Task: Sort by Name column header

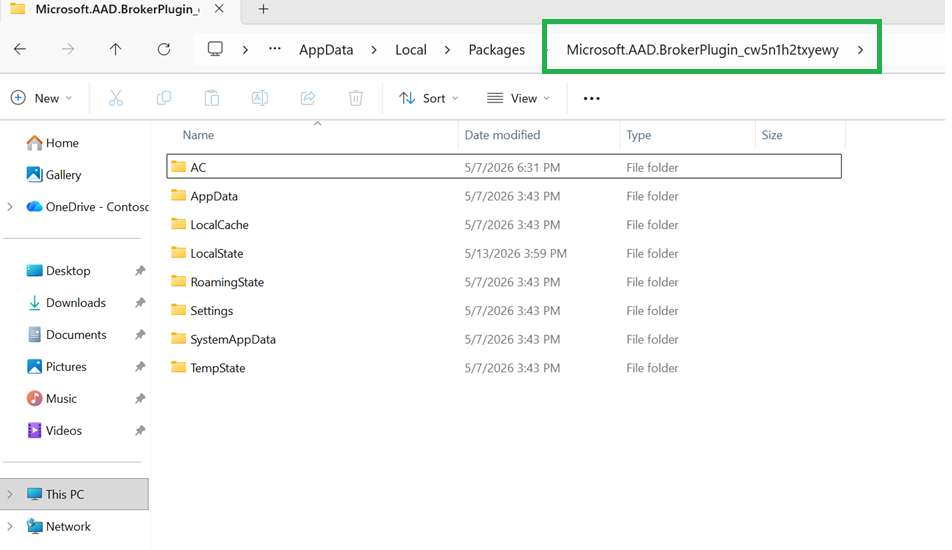Action: pos(312,135)
